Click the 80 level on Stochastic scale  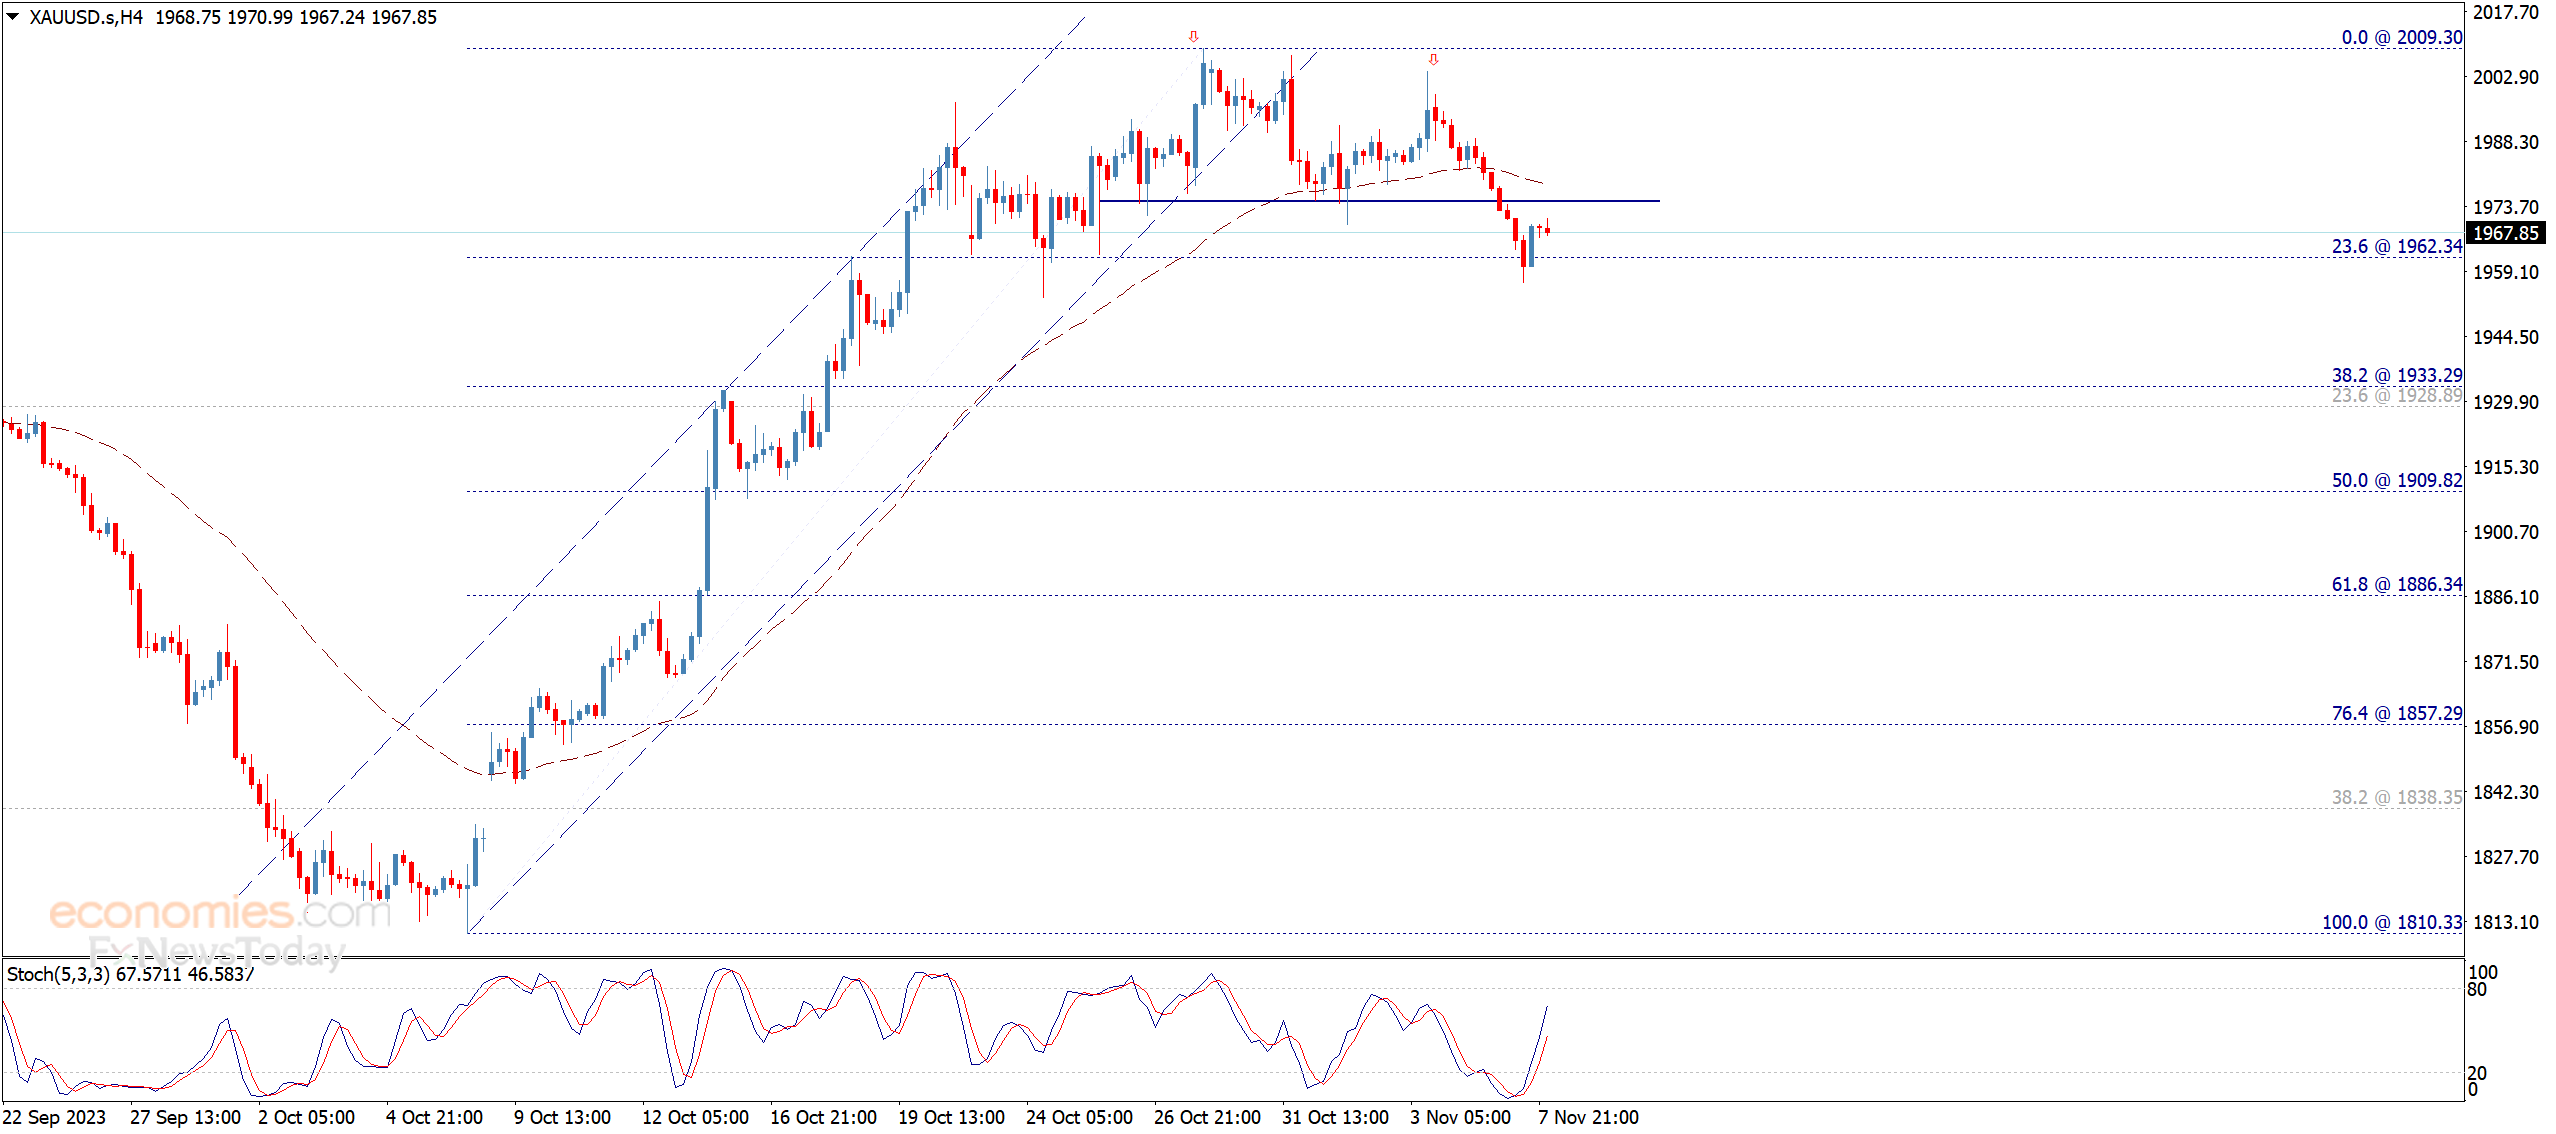tap(2476, 990)
